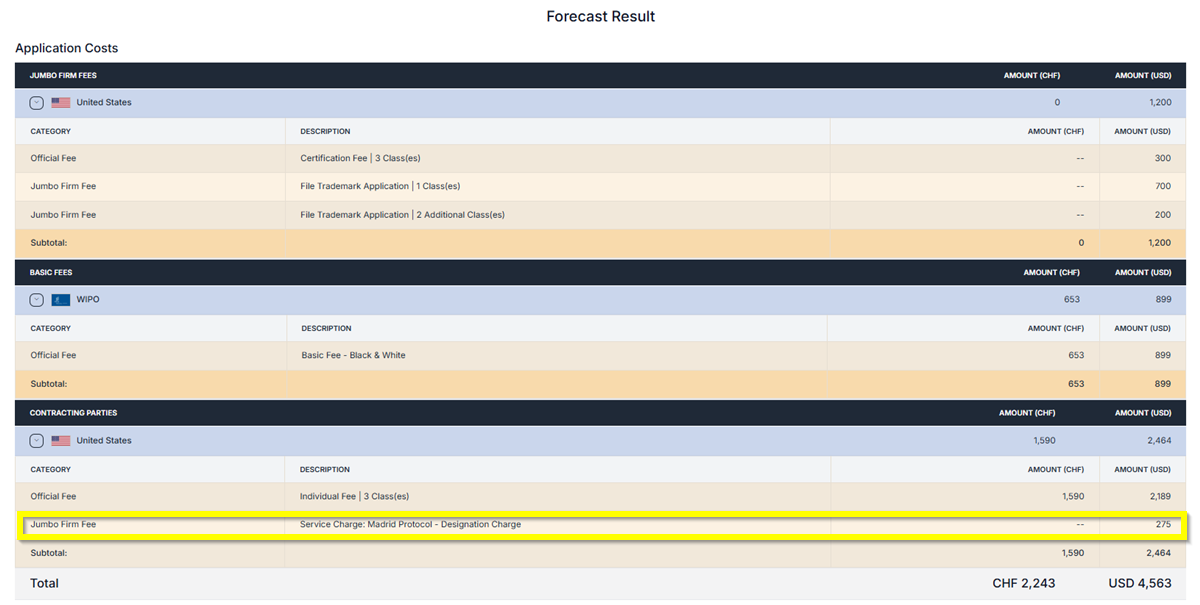Click the Application Costs heading
This screenshot has height=605, width=1200.
[x=66, y=48]
